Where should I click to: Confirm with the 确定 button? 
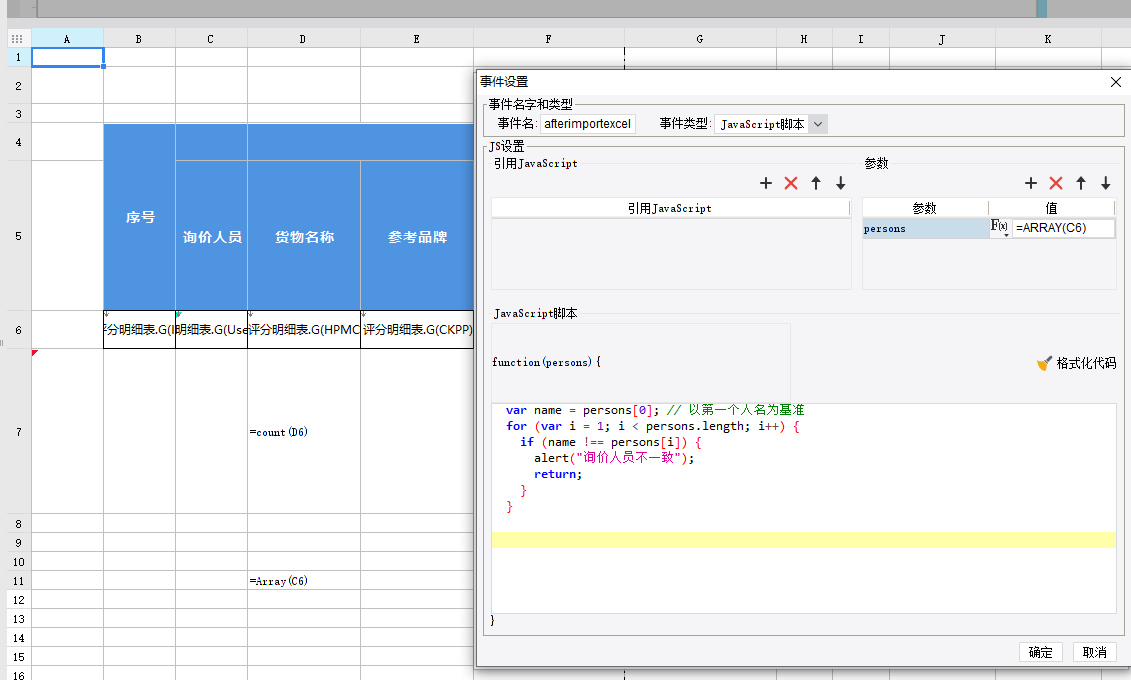click(1040, 652)
